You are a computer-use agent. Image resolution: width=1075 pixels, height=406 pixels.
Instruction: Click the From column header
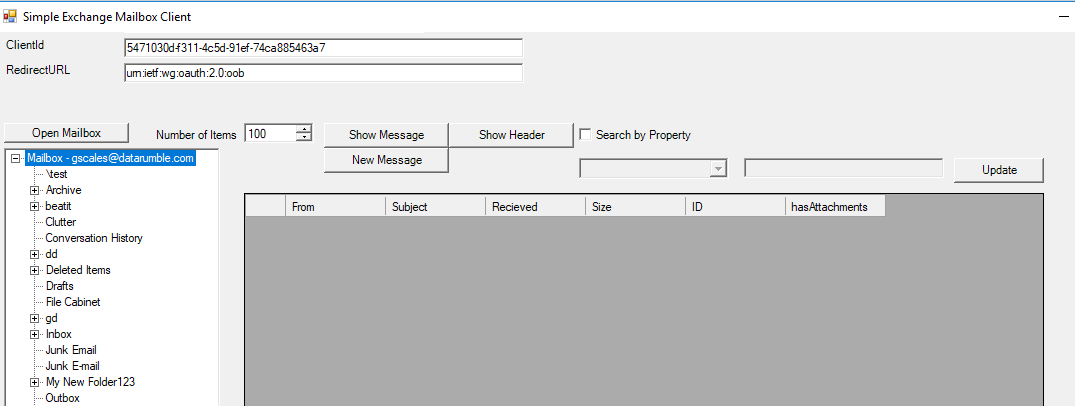[x=335, y=206]
